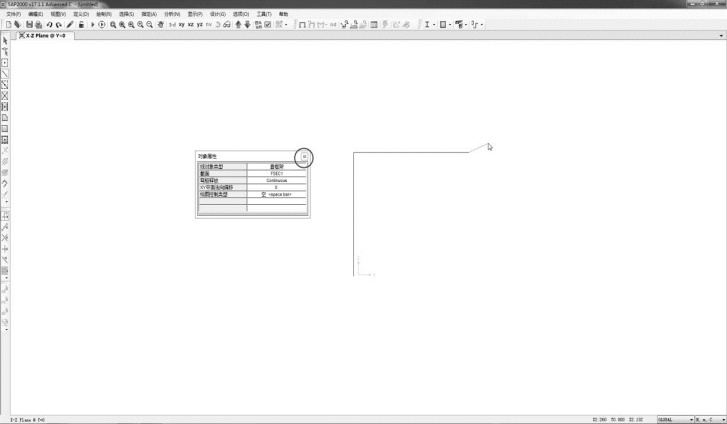Click the Set Display Options checkbox icon

pos(268,25)
